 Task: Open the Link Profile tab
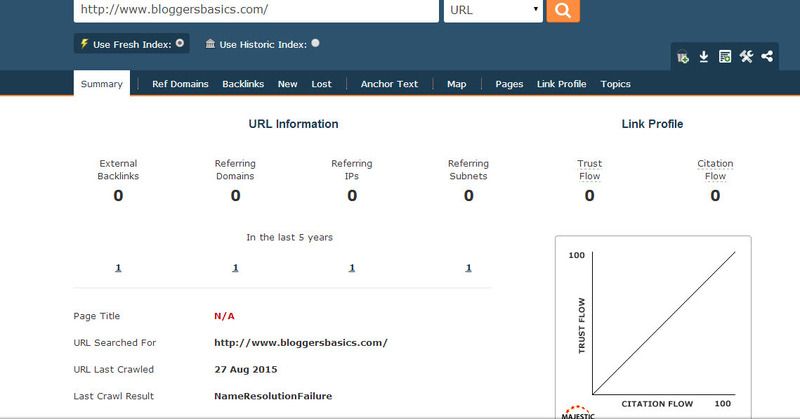pyautogui.click(x=561, y=84)
